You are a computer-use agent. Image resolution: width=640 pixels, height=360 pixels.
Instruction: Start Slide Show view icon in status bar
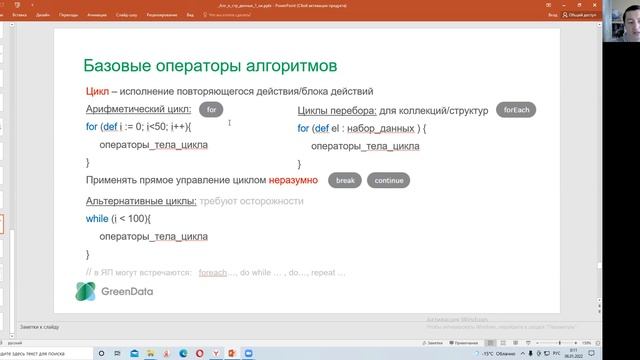point(528,343)
